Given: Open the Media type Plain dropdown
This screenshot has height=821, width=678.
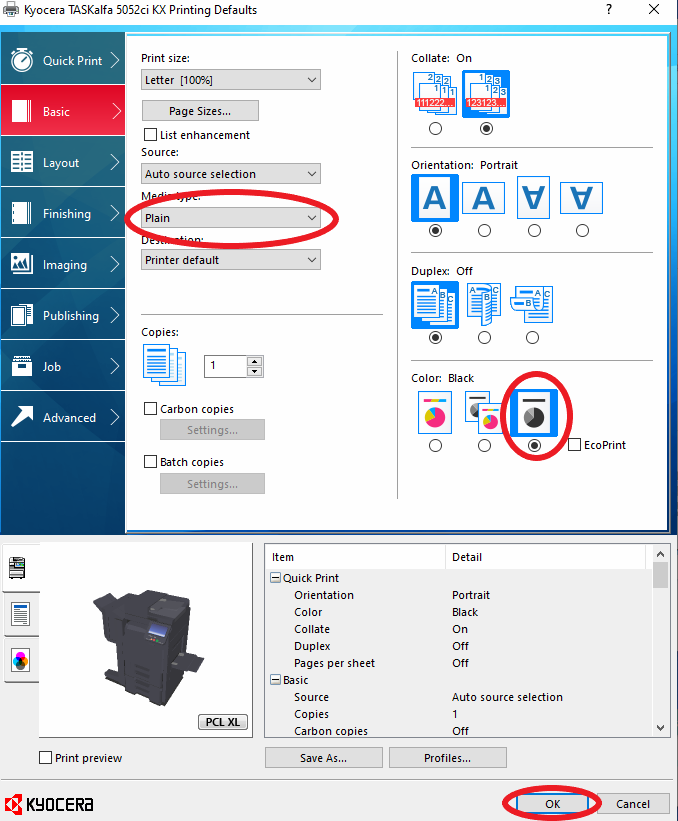Looking at the screenshot, I should click(x=231, y=218).
